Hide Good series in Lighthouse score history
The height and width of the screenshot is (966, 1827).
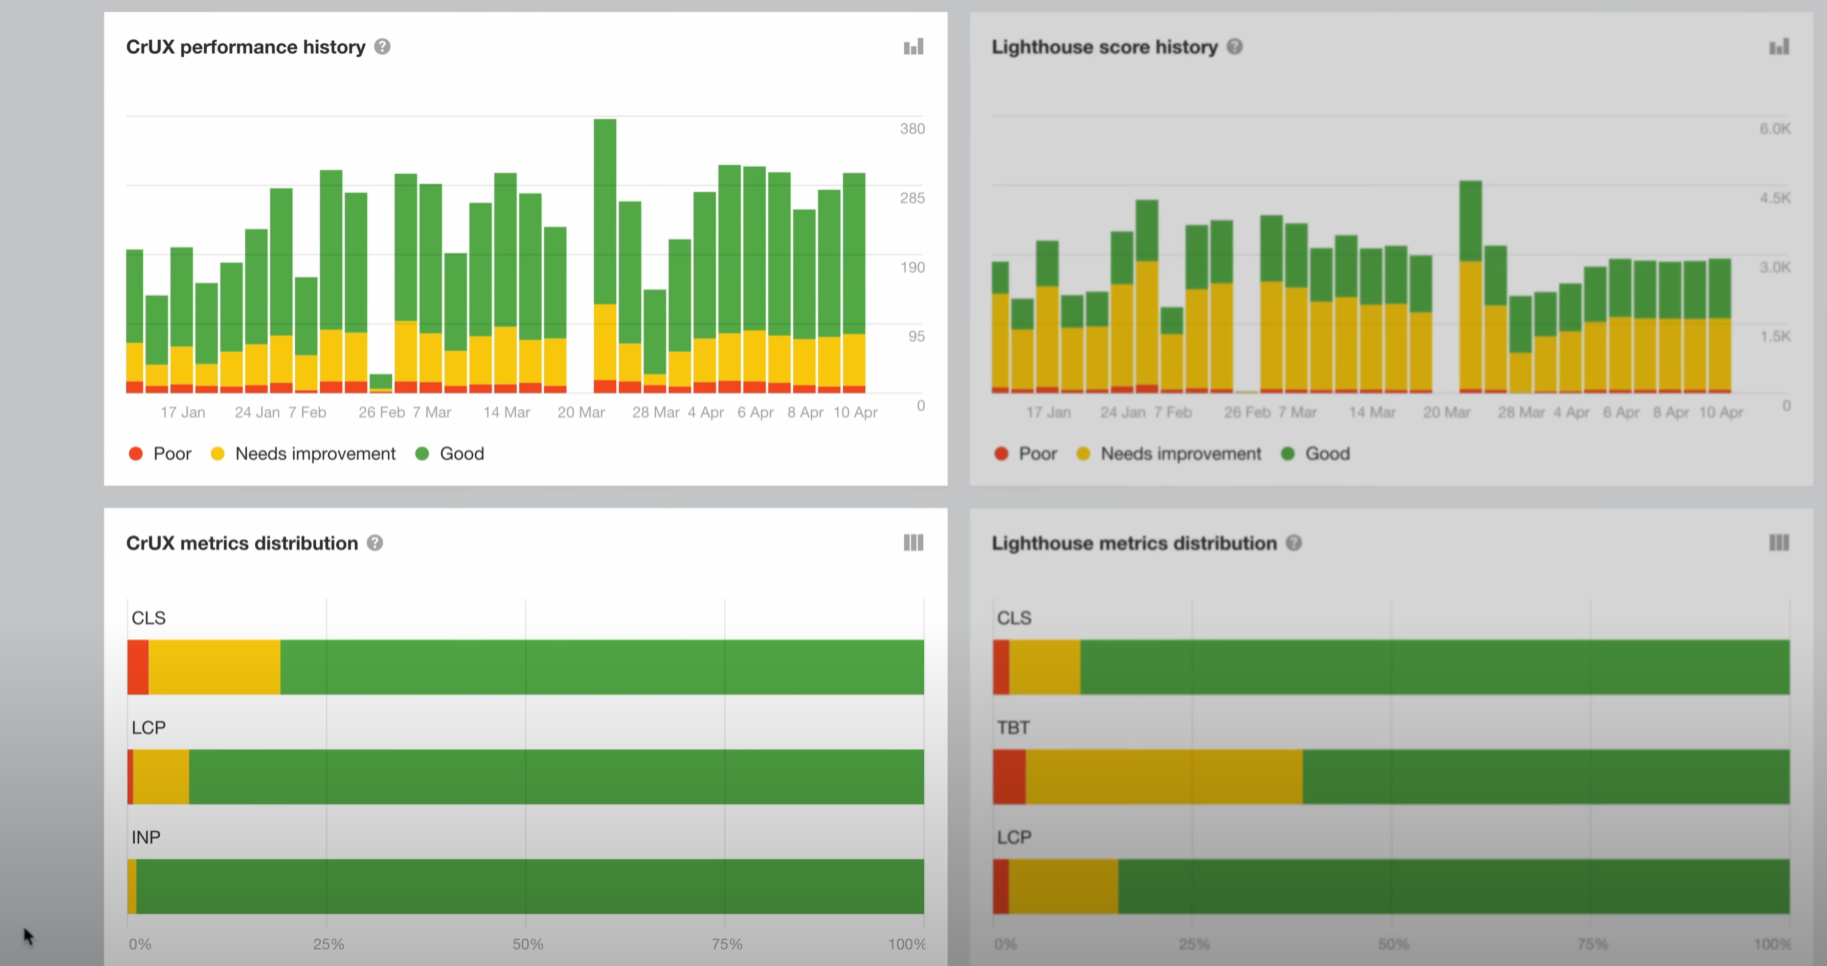1316,454
